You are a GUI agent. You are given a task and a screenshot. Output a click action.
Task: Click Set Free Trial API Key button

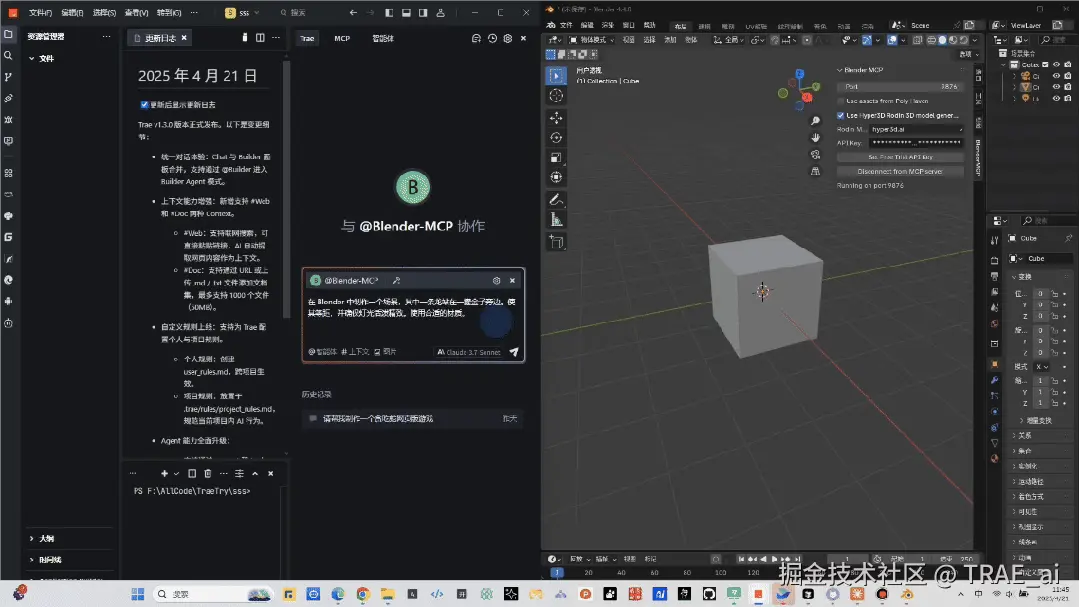(899, 157)
